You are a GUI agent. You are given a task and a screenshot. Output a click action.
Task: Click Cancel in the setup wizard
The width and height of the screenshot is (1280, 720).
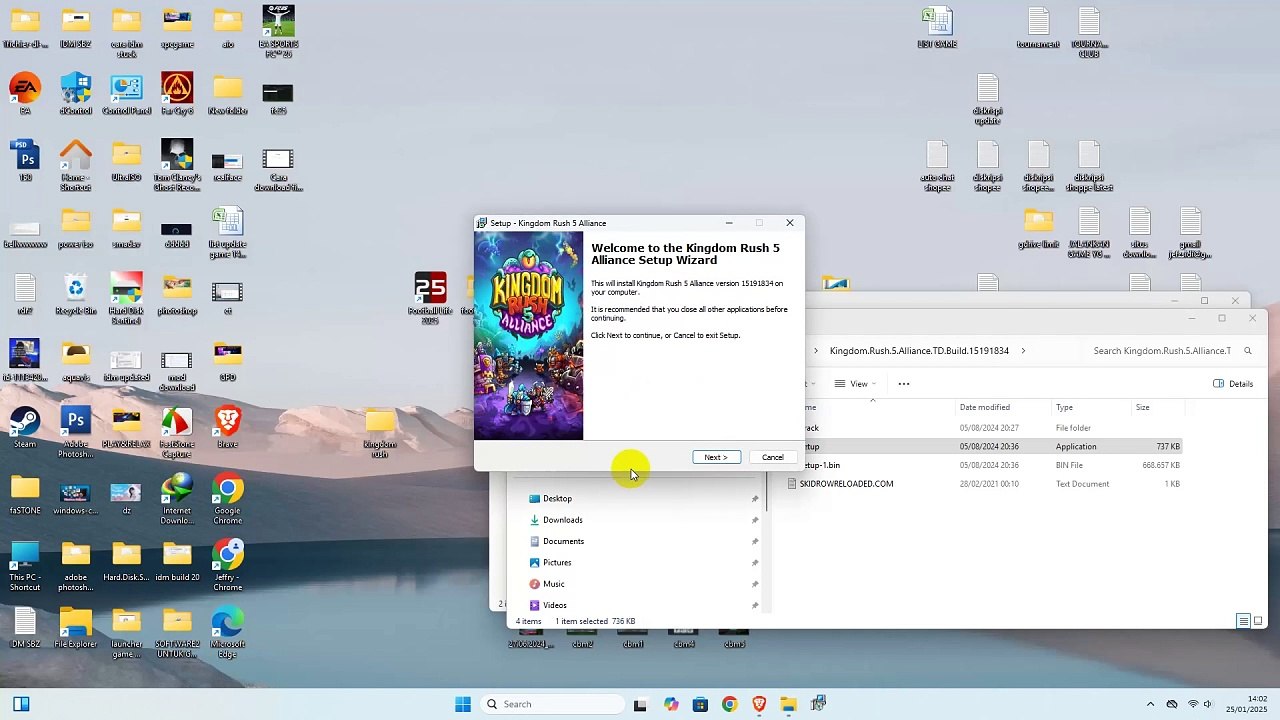tap(773, 457)
